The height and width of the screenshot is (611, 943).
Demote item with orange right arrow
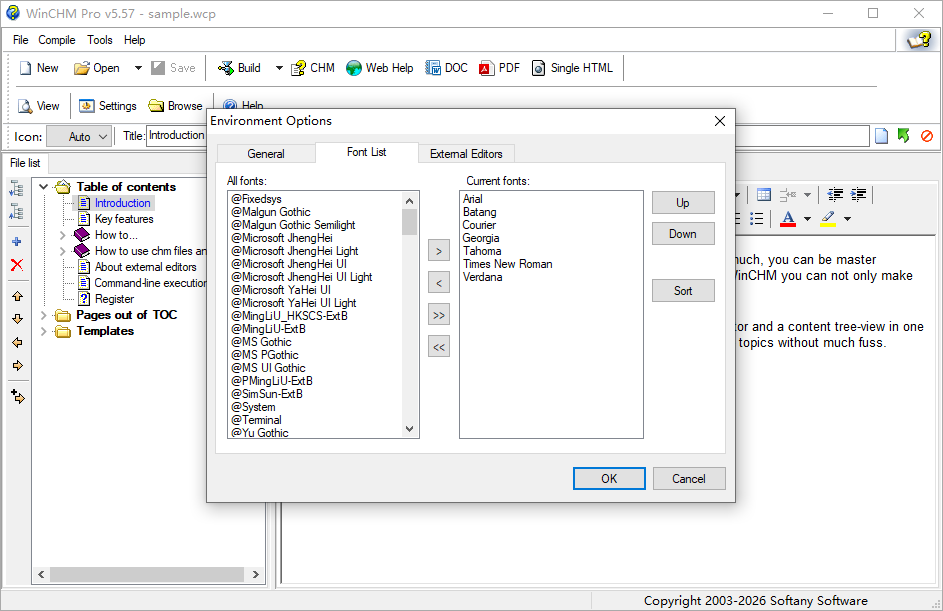pyautogui.click(x=17, y=366)
